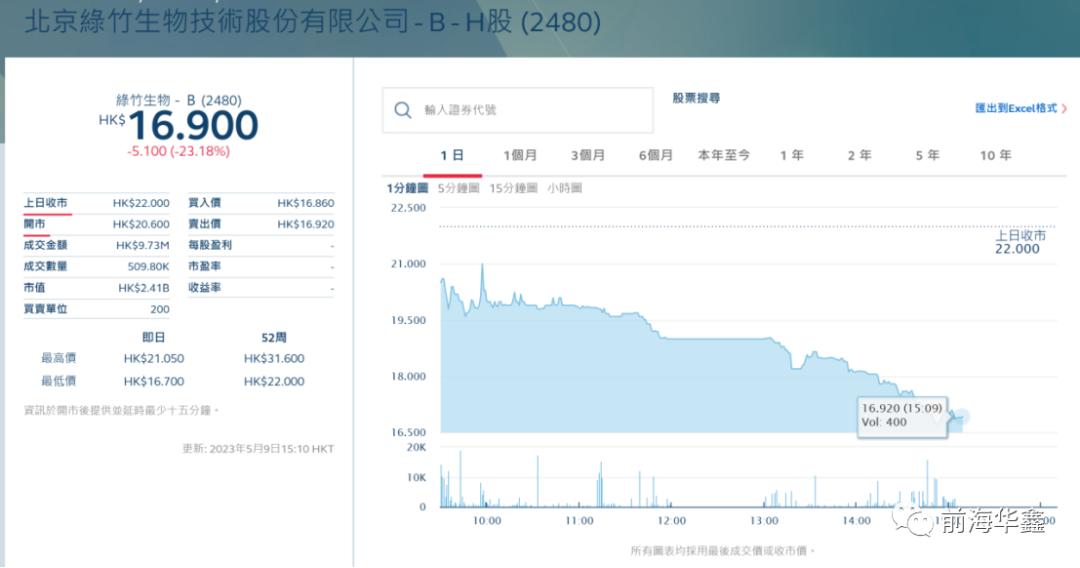The image size is (1080, 568).
Task: Click the 16.920 (15:09) chart tooltip
Action: pos(898,415)
